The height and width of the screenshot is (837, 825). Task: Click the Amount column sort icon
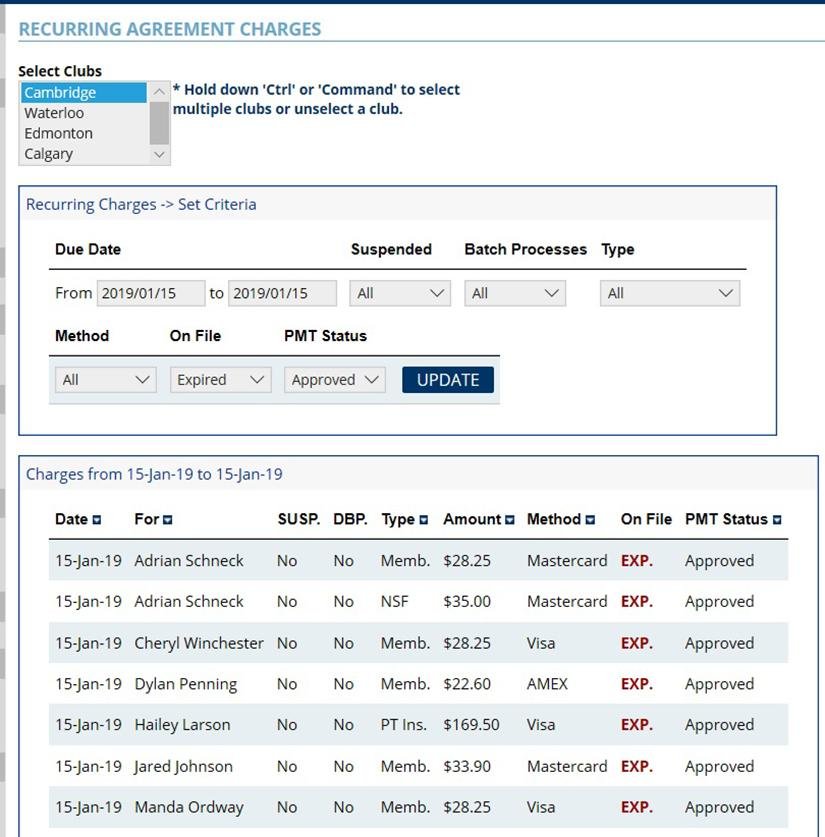510,520
